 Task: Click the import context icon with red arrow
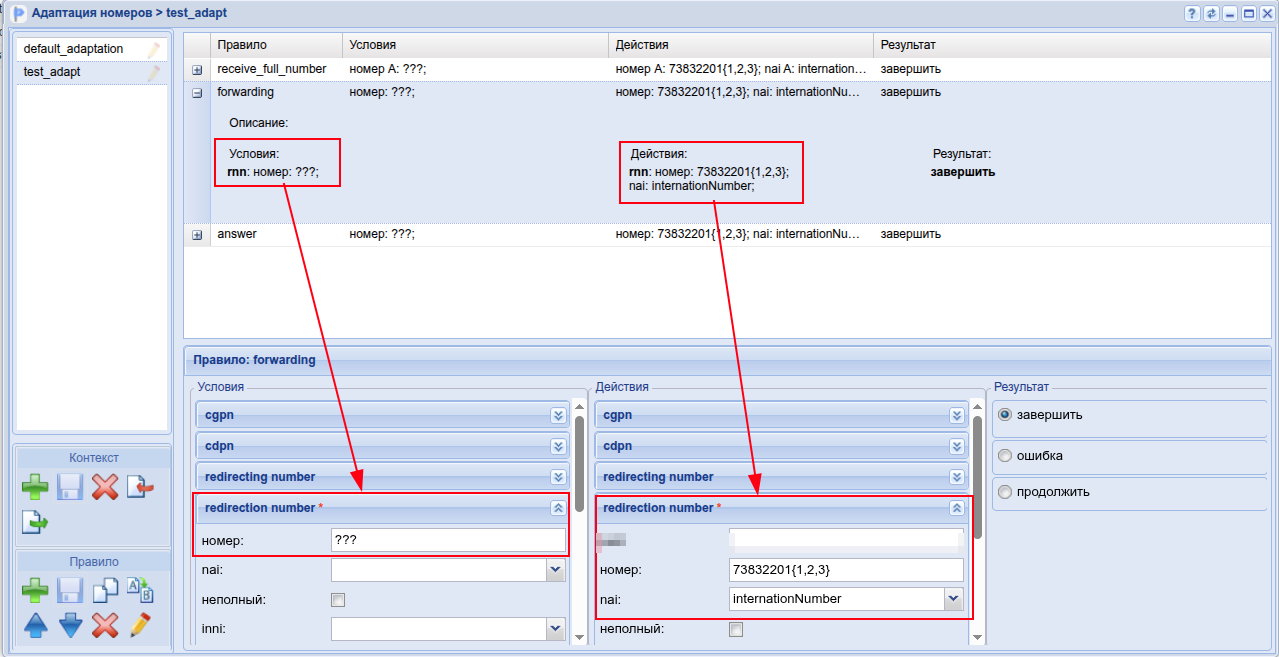point(140,488)
